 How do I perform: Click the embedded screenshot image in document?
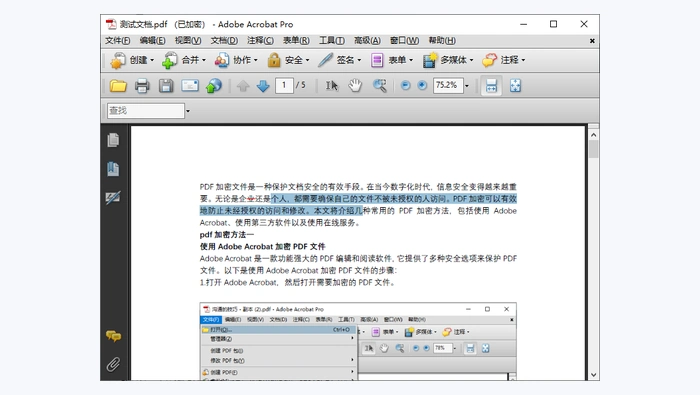coord(358,341)
